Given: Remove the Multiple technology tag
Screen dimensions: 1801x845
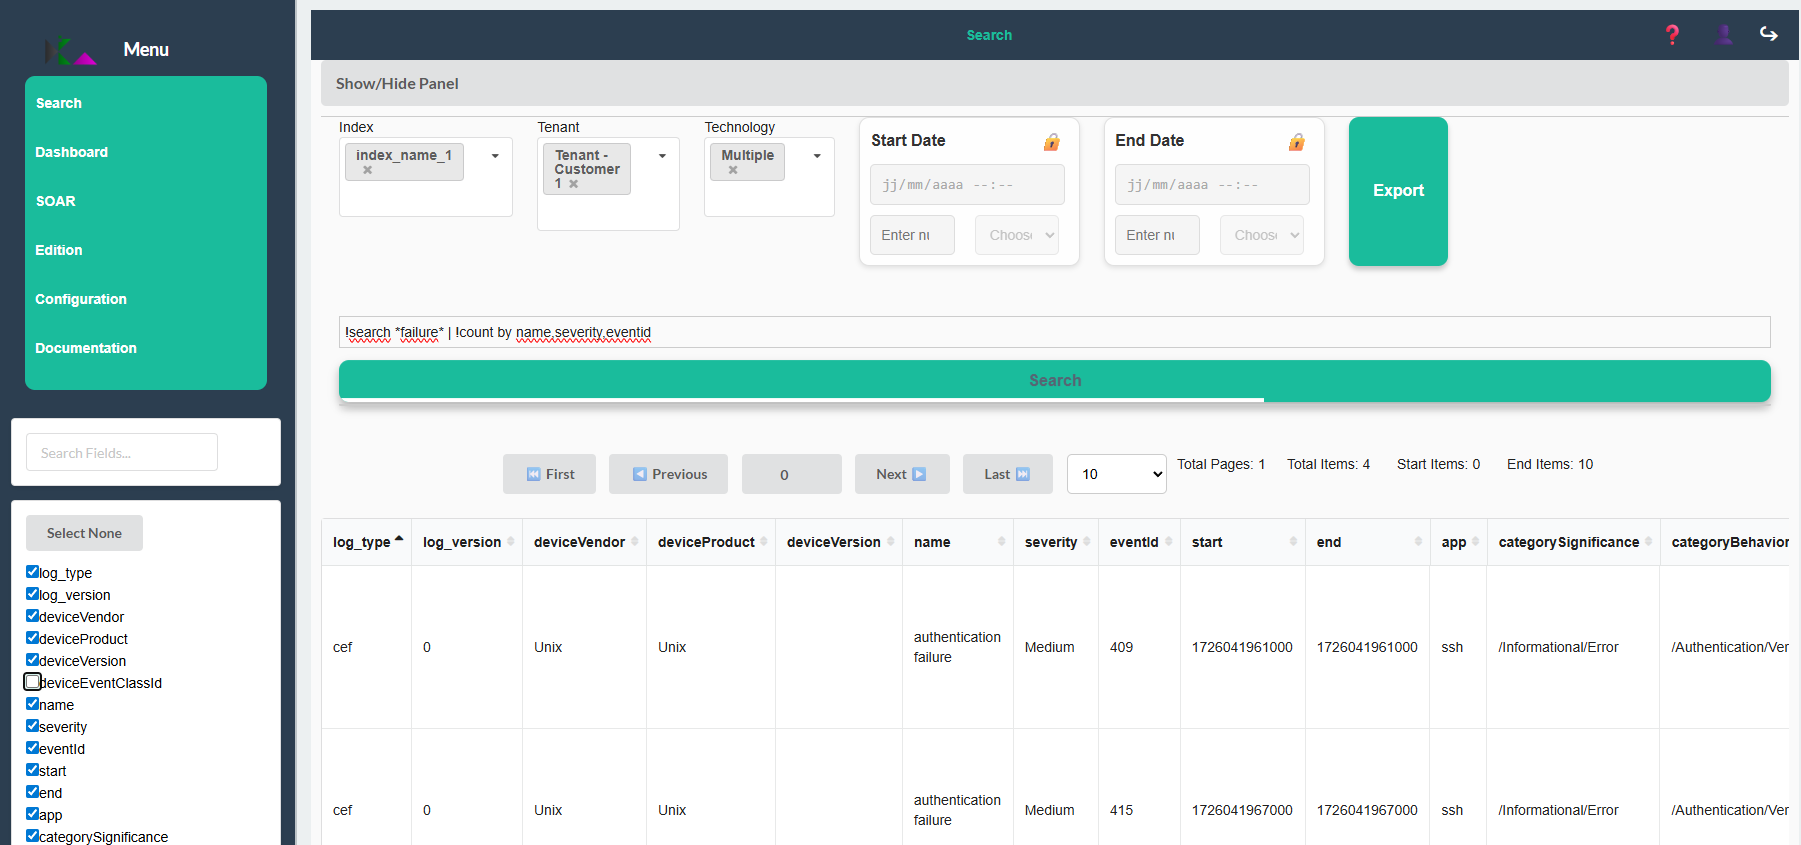Looking at the screenshot, I should tap(733, 170).
